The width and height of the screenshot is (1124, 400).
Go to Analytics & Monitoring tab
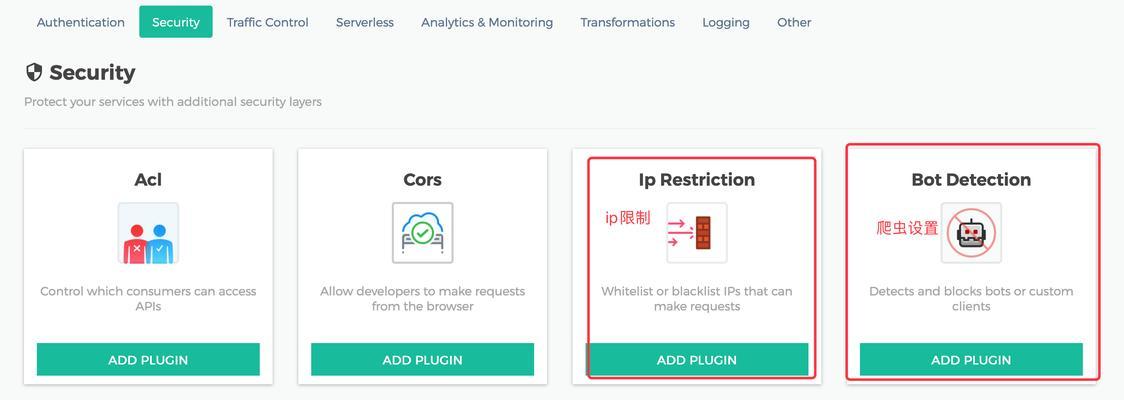tap(487, 22)
